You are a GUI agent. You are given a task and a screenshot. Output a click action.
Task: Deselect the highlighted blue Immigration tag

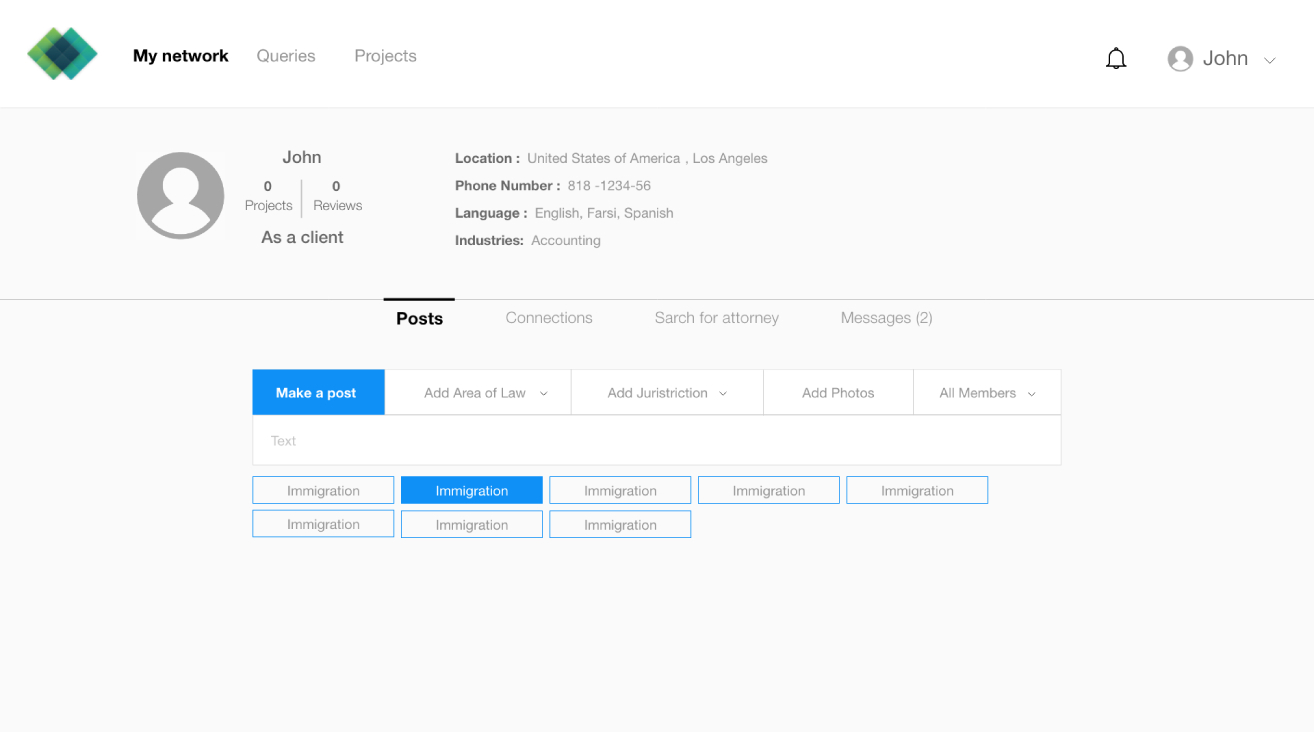click(x=472, y=490)
